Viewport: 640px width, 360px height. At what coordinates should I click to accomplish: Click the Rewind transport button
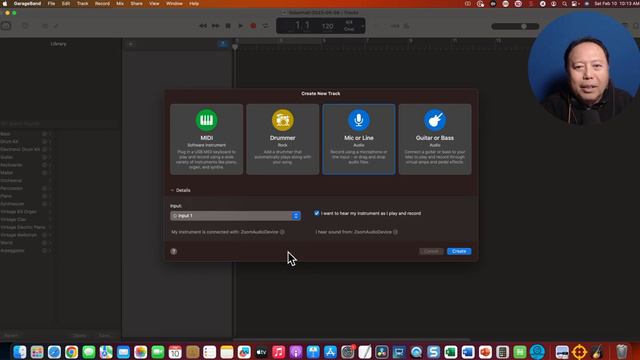pos(203,26)
